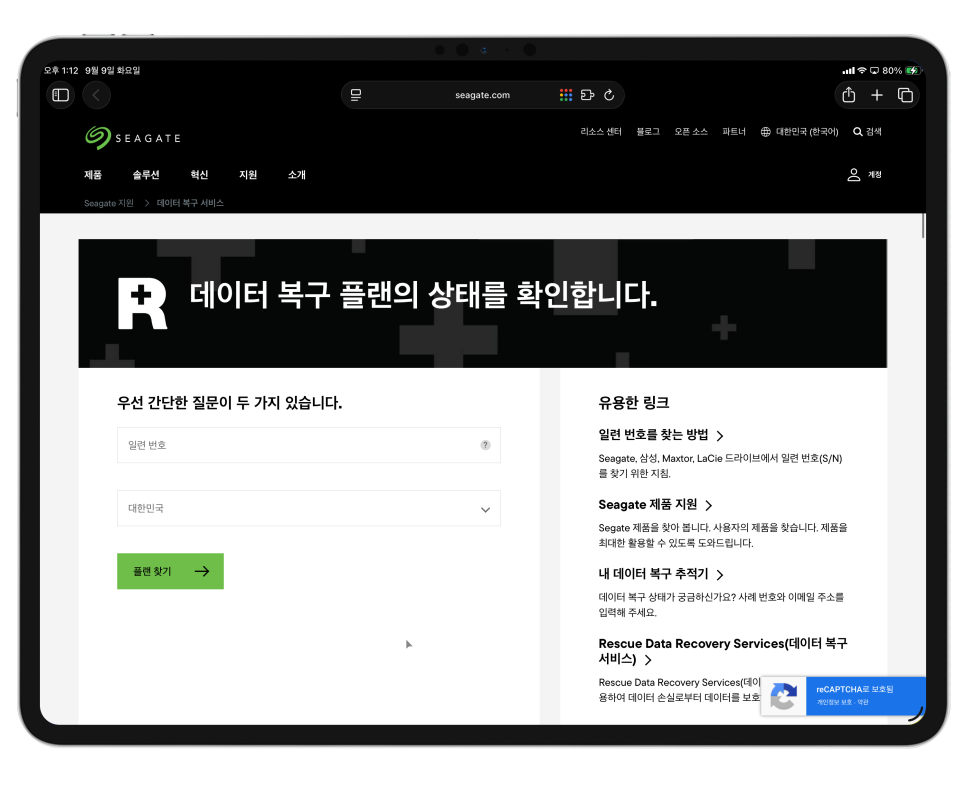The height and width of the screenshot is (785, 966).
Task: Click the search magnifier icon
Action: (858, 132)
